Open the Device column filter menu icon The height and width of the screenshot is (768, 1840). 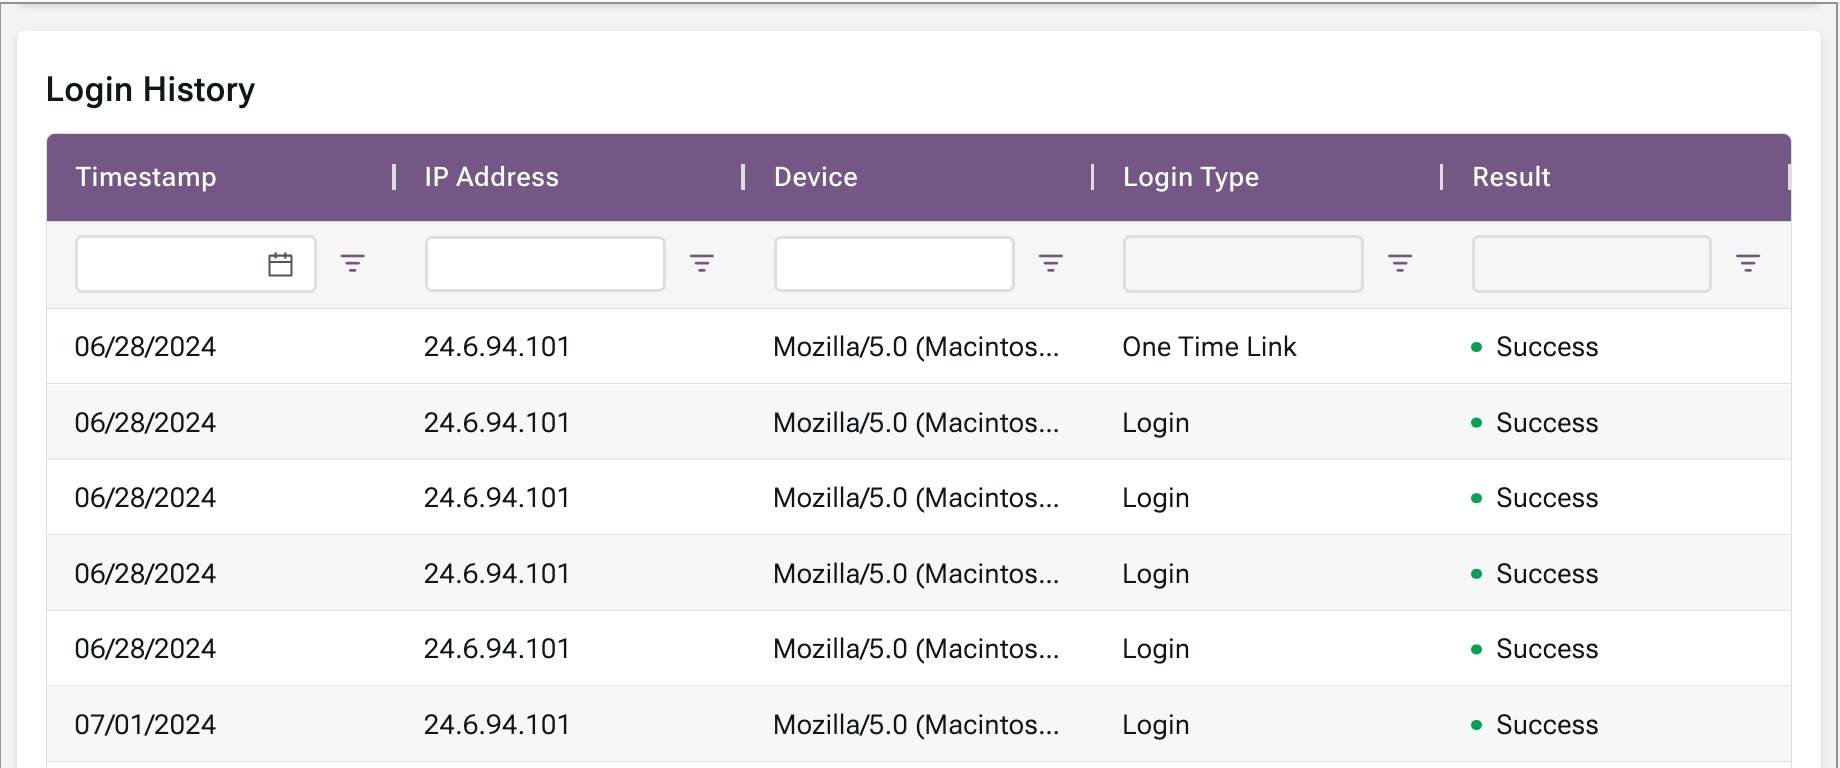(1050, 264)
